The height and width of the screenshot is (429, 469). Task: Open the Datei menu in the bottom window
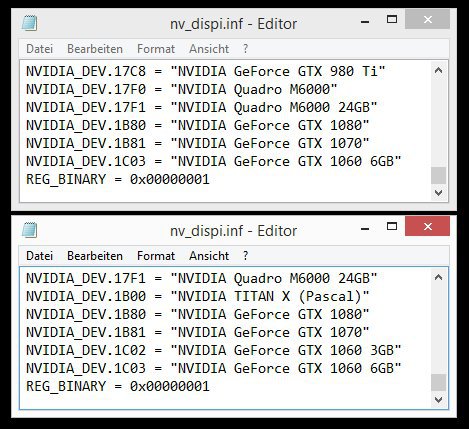coord(39,256)
